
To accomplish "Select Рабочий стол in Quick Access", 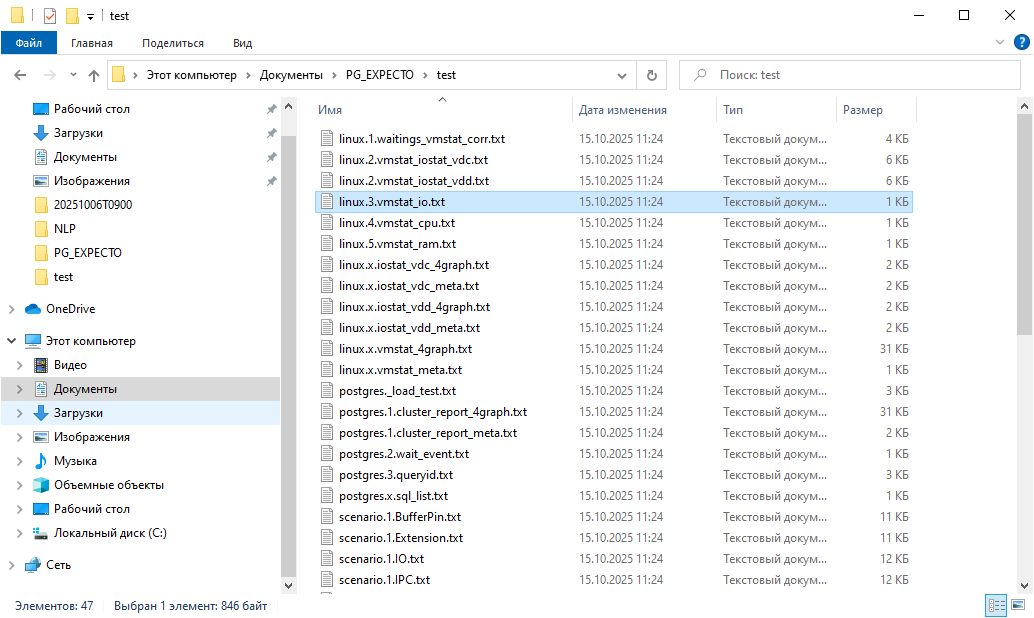I will click(91, 109).
